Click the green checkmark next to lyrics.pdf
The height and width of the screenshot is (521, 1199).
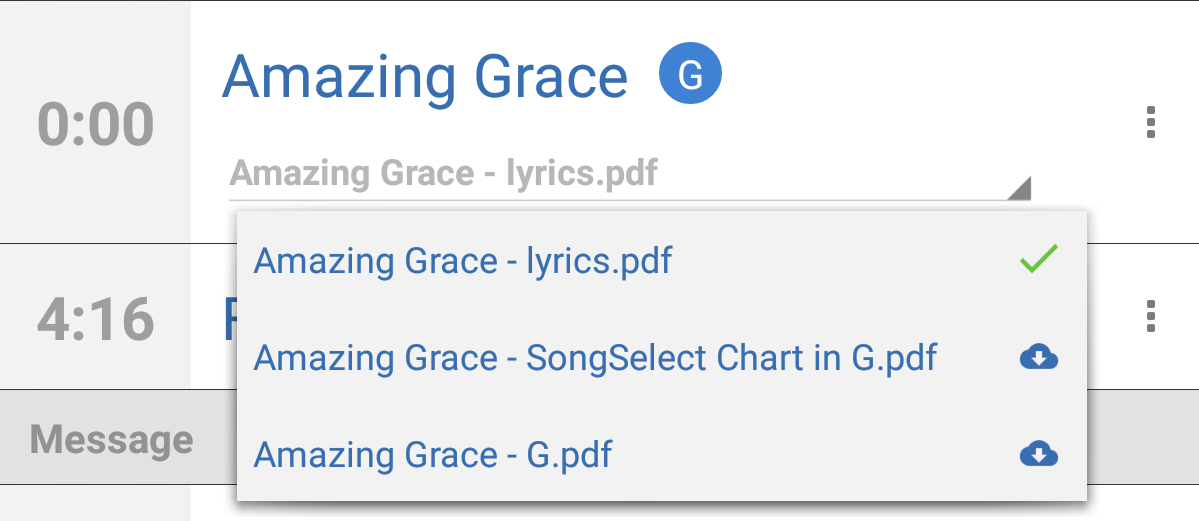1038,260
